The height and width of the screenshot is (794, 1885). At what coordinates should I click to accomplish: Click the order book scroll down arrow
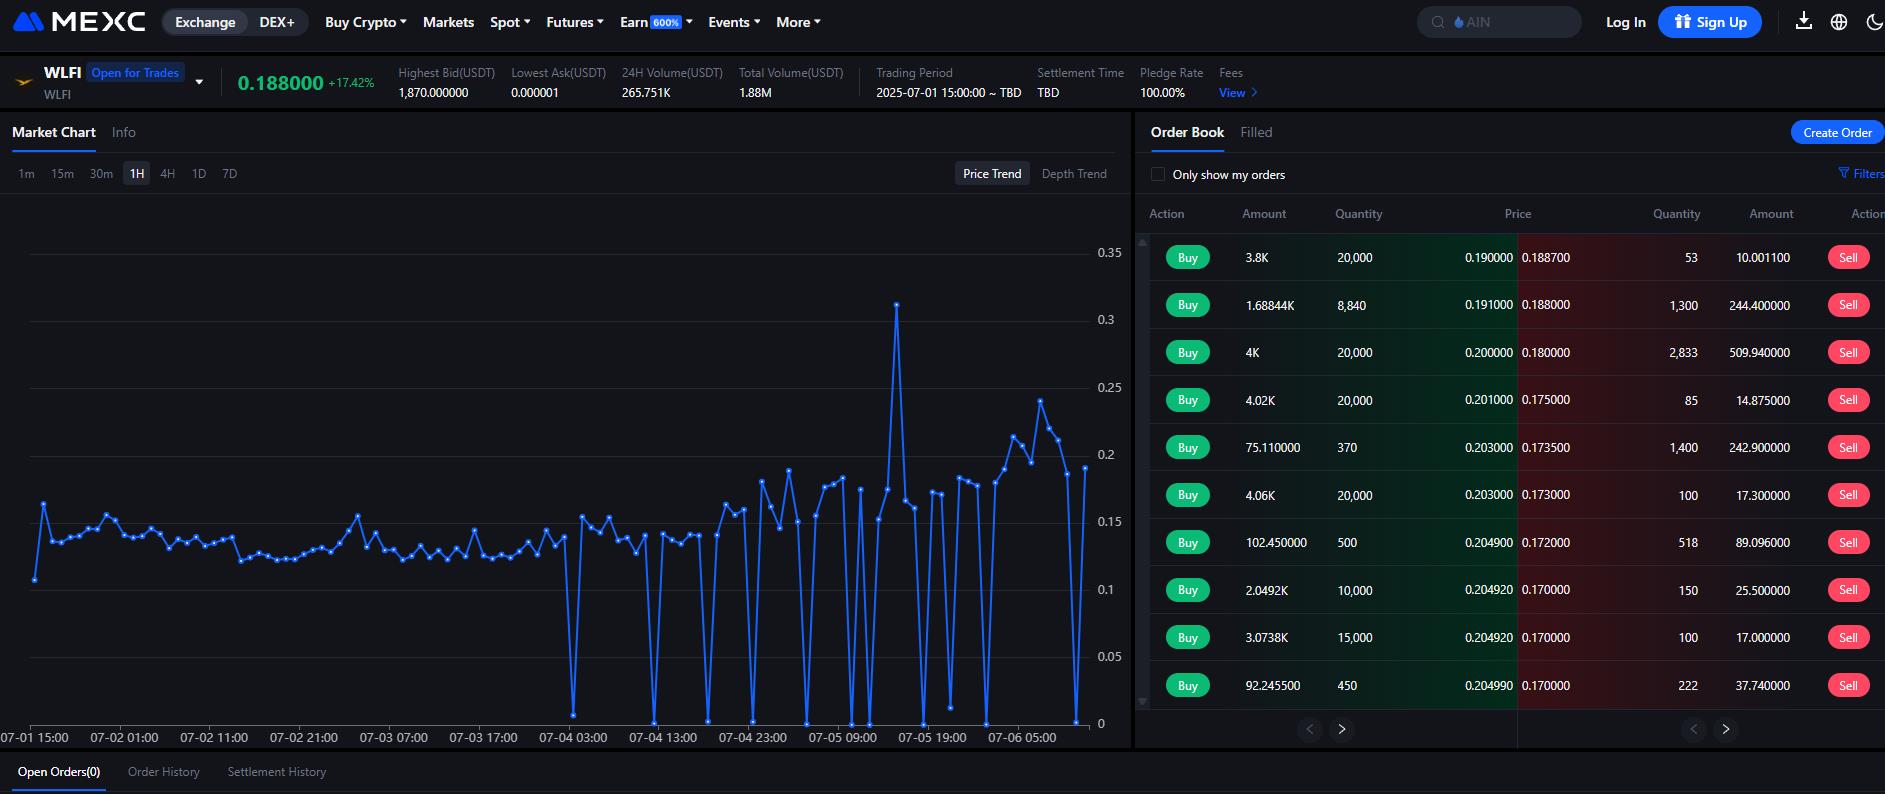pyautogui.click(x=1143, y=702)
